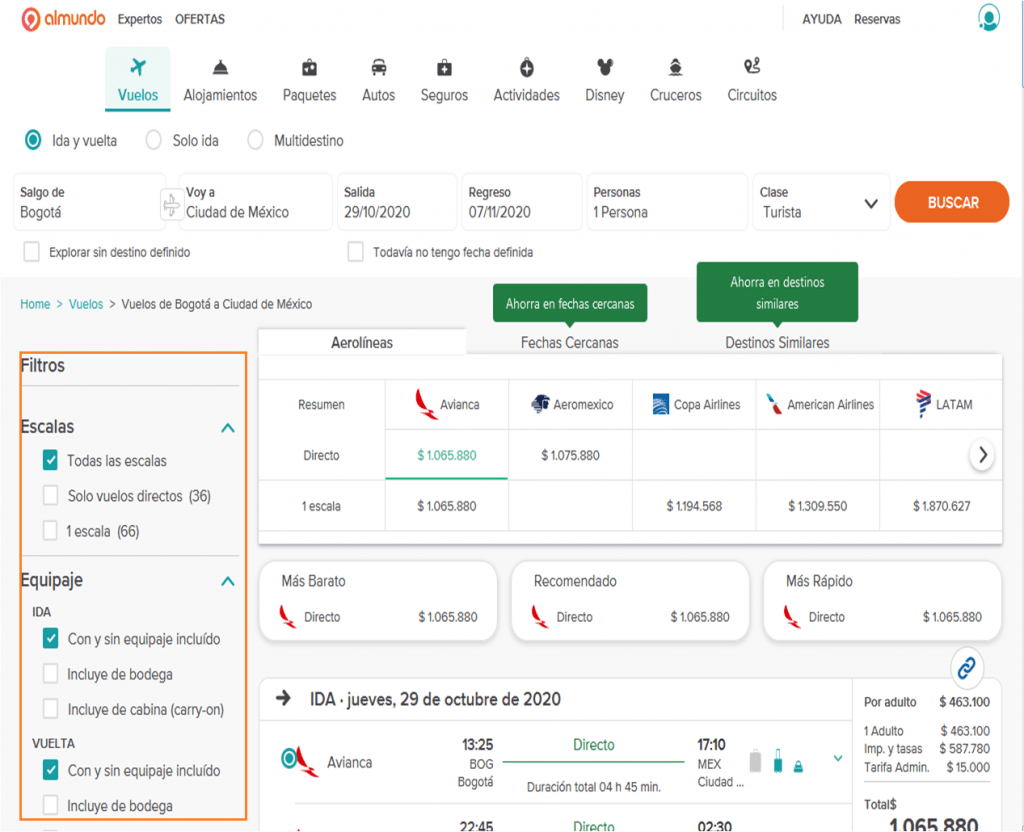The image size is (1024, 832).
Task: Select the Paquetes suitcase icon
Action: click(310, 67)
